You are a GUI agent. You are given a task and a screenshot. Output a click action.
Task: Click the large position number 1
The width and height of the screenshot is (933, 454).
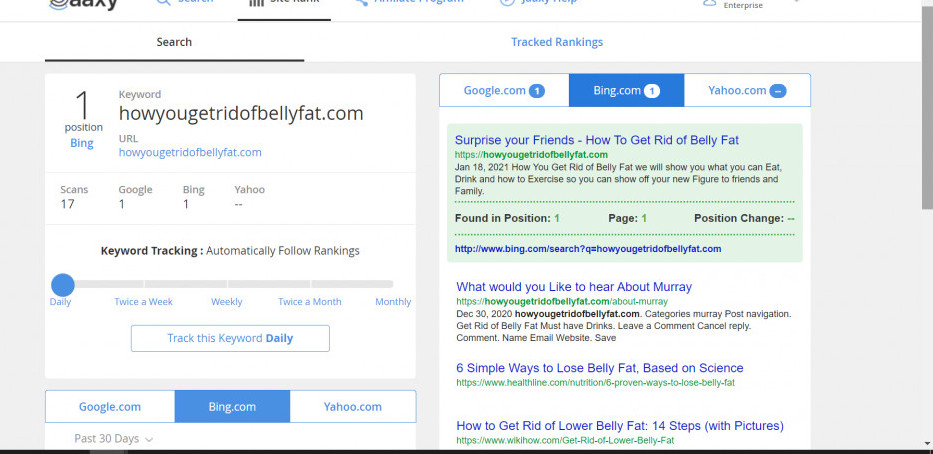[x=83, y=105]
